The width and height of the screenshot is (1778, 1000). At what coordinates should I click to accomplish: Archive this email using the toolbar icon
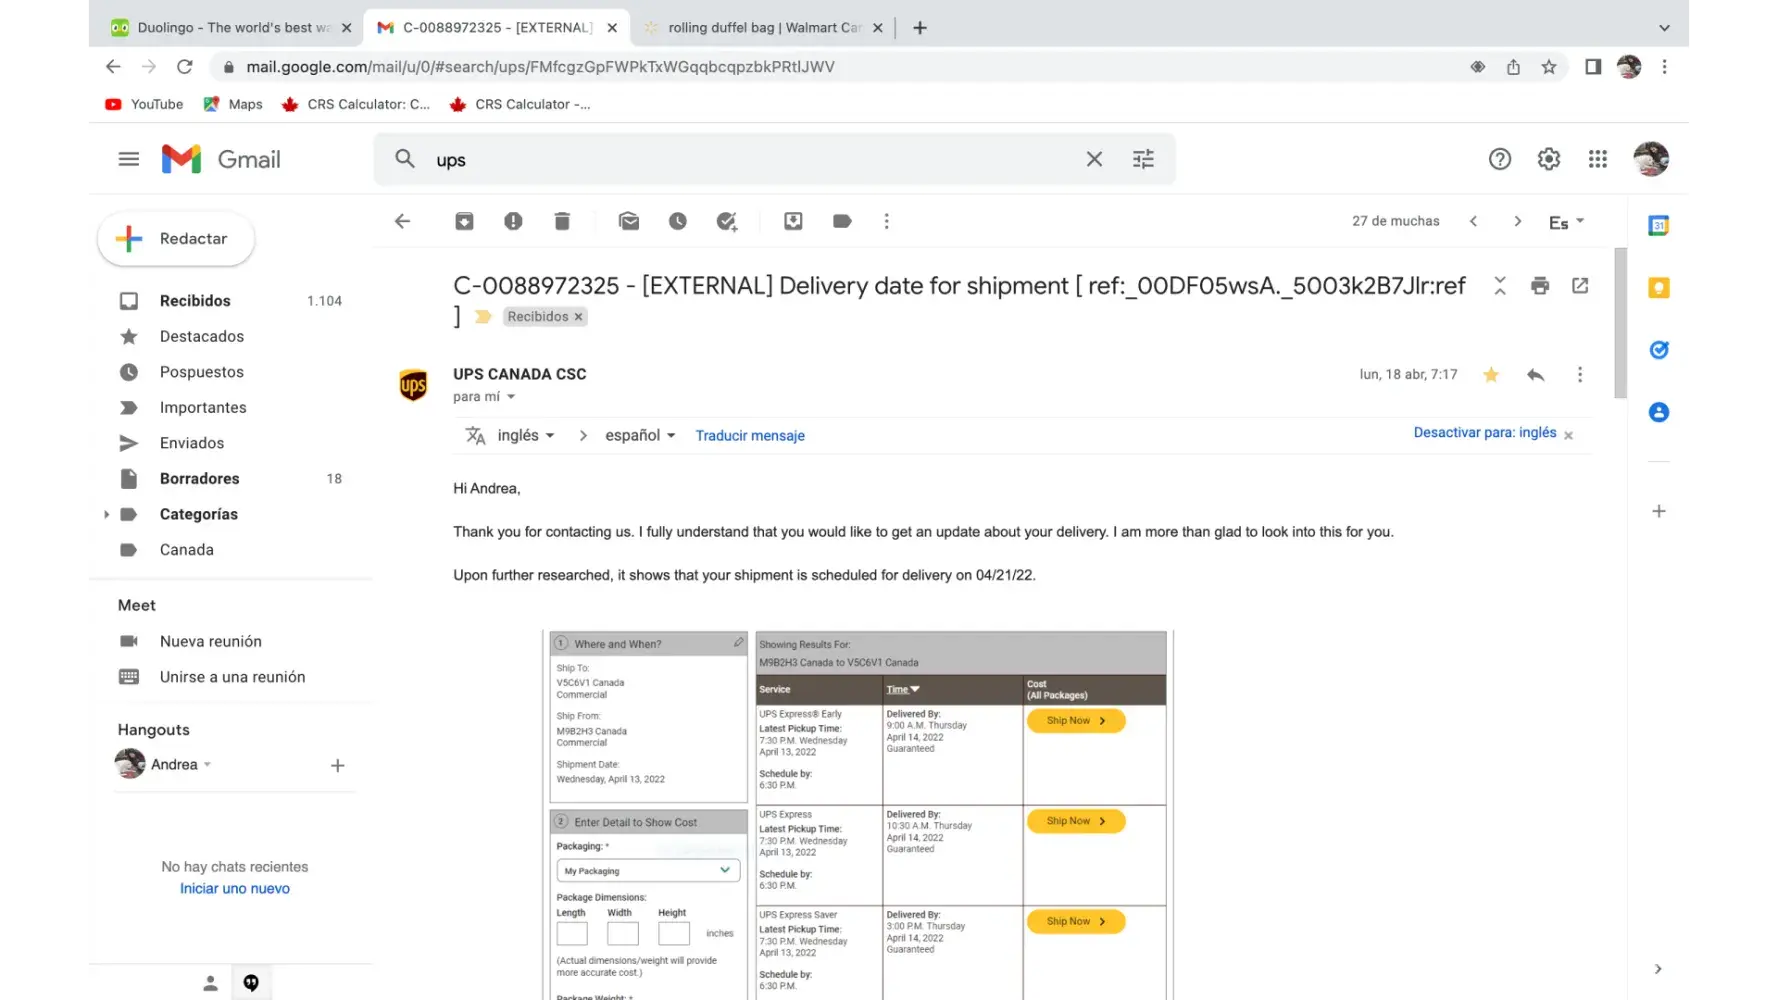[464, 221]
